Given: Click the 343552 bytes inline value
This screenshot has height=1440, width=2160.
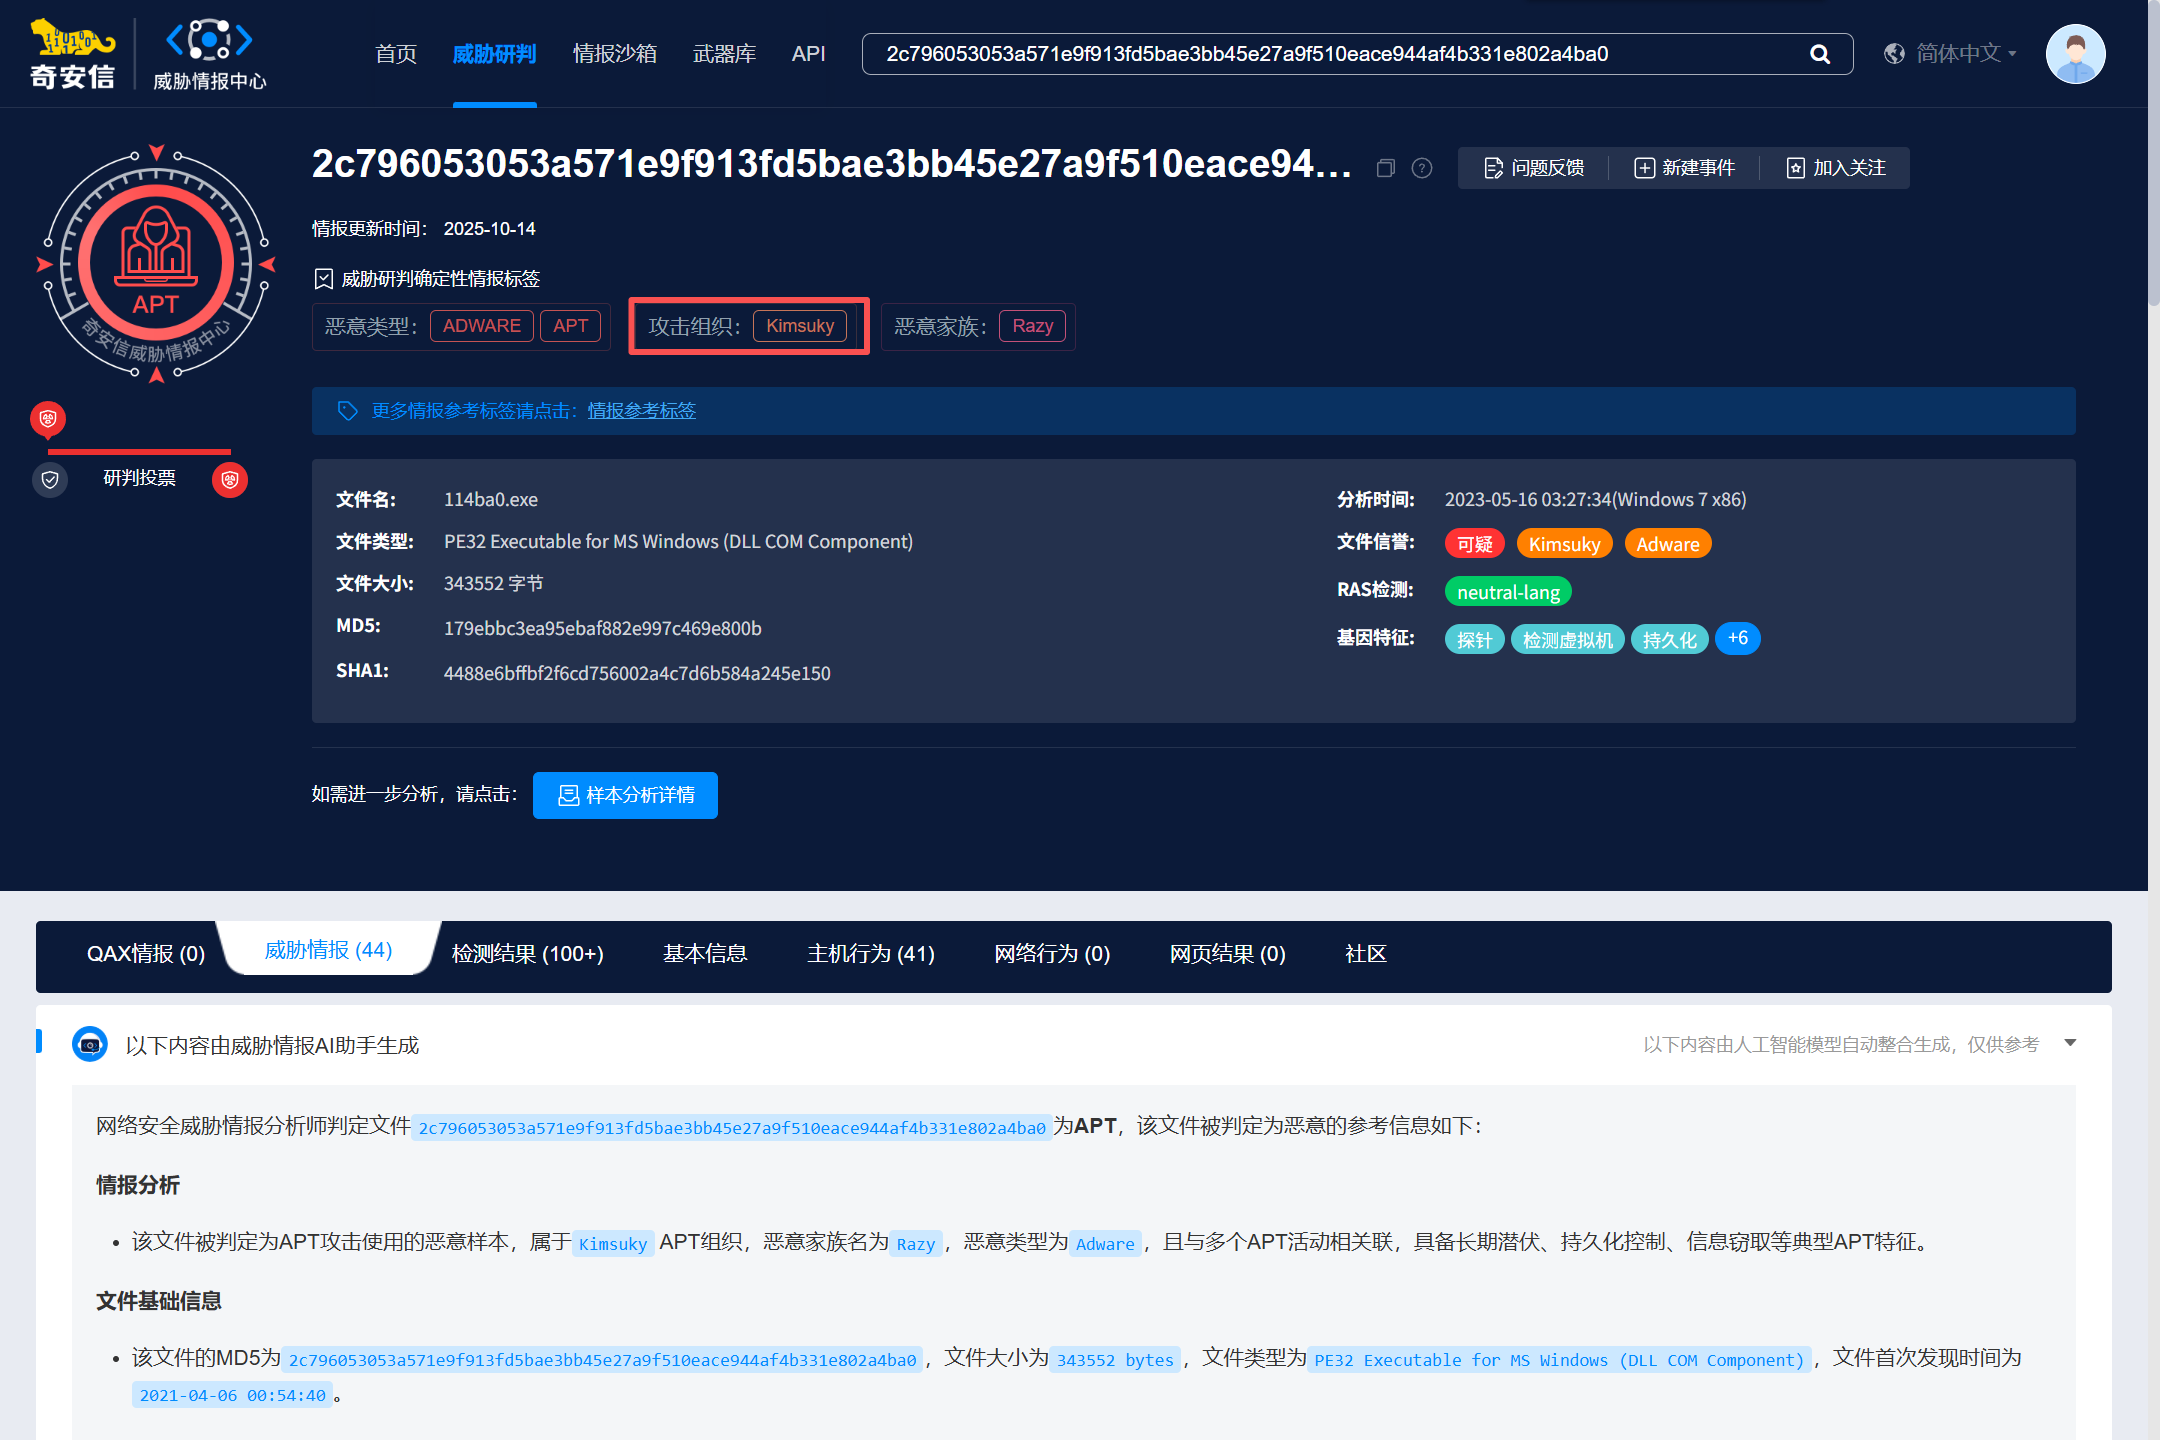Looking at the screenshot, I should click(1115, 1360).
